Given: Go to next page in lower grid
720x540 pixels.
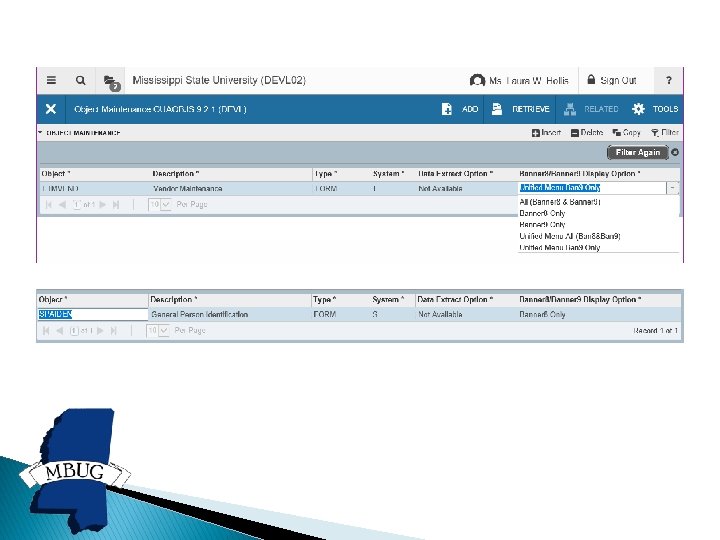Looking at the screenshot, I should 101,331.
